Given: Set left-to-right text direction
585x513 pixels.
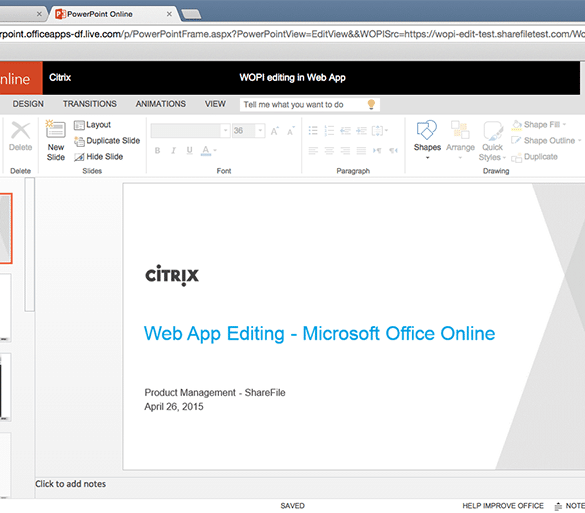Looking at the screenshot, I should (x=377, y=150).
